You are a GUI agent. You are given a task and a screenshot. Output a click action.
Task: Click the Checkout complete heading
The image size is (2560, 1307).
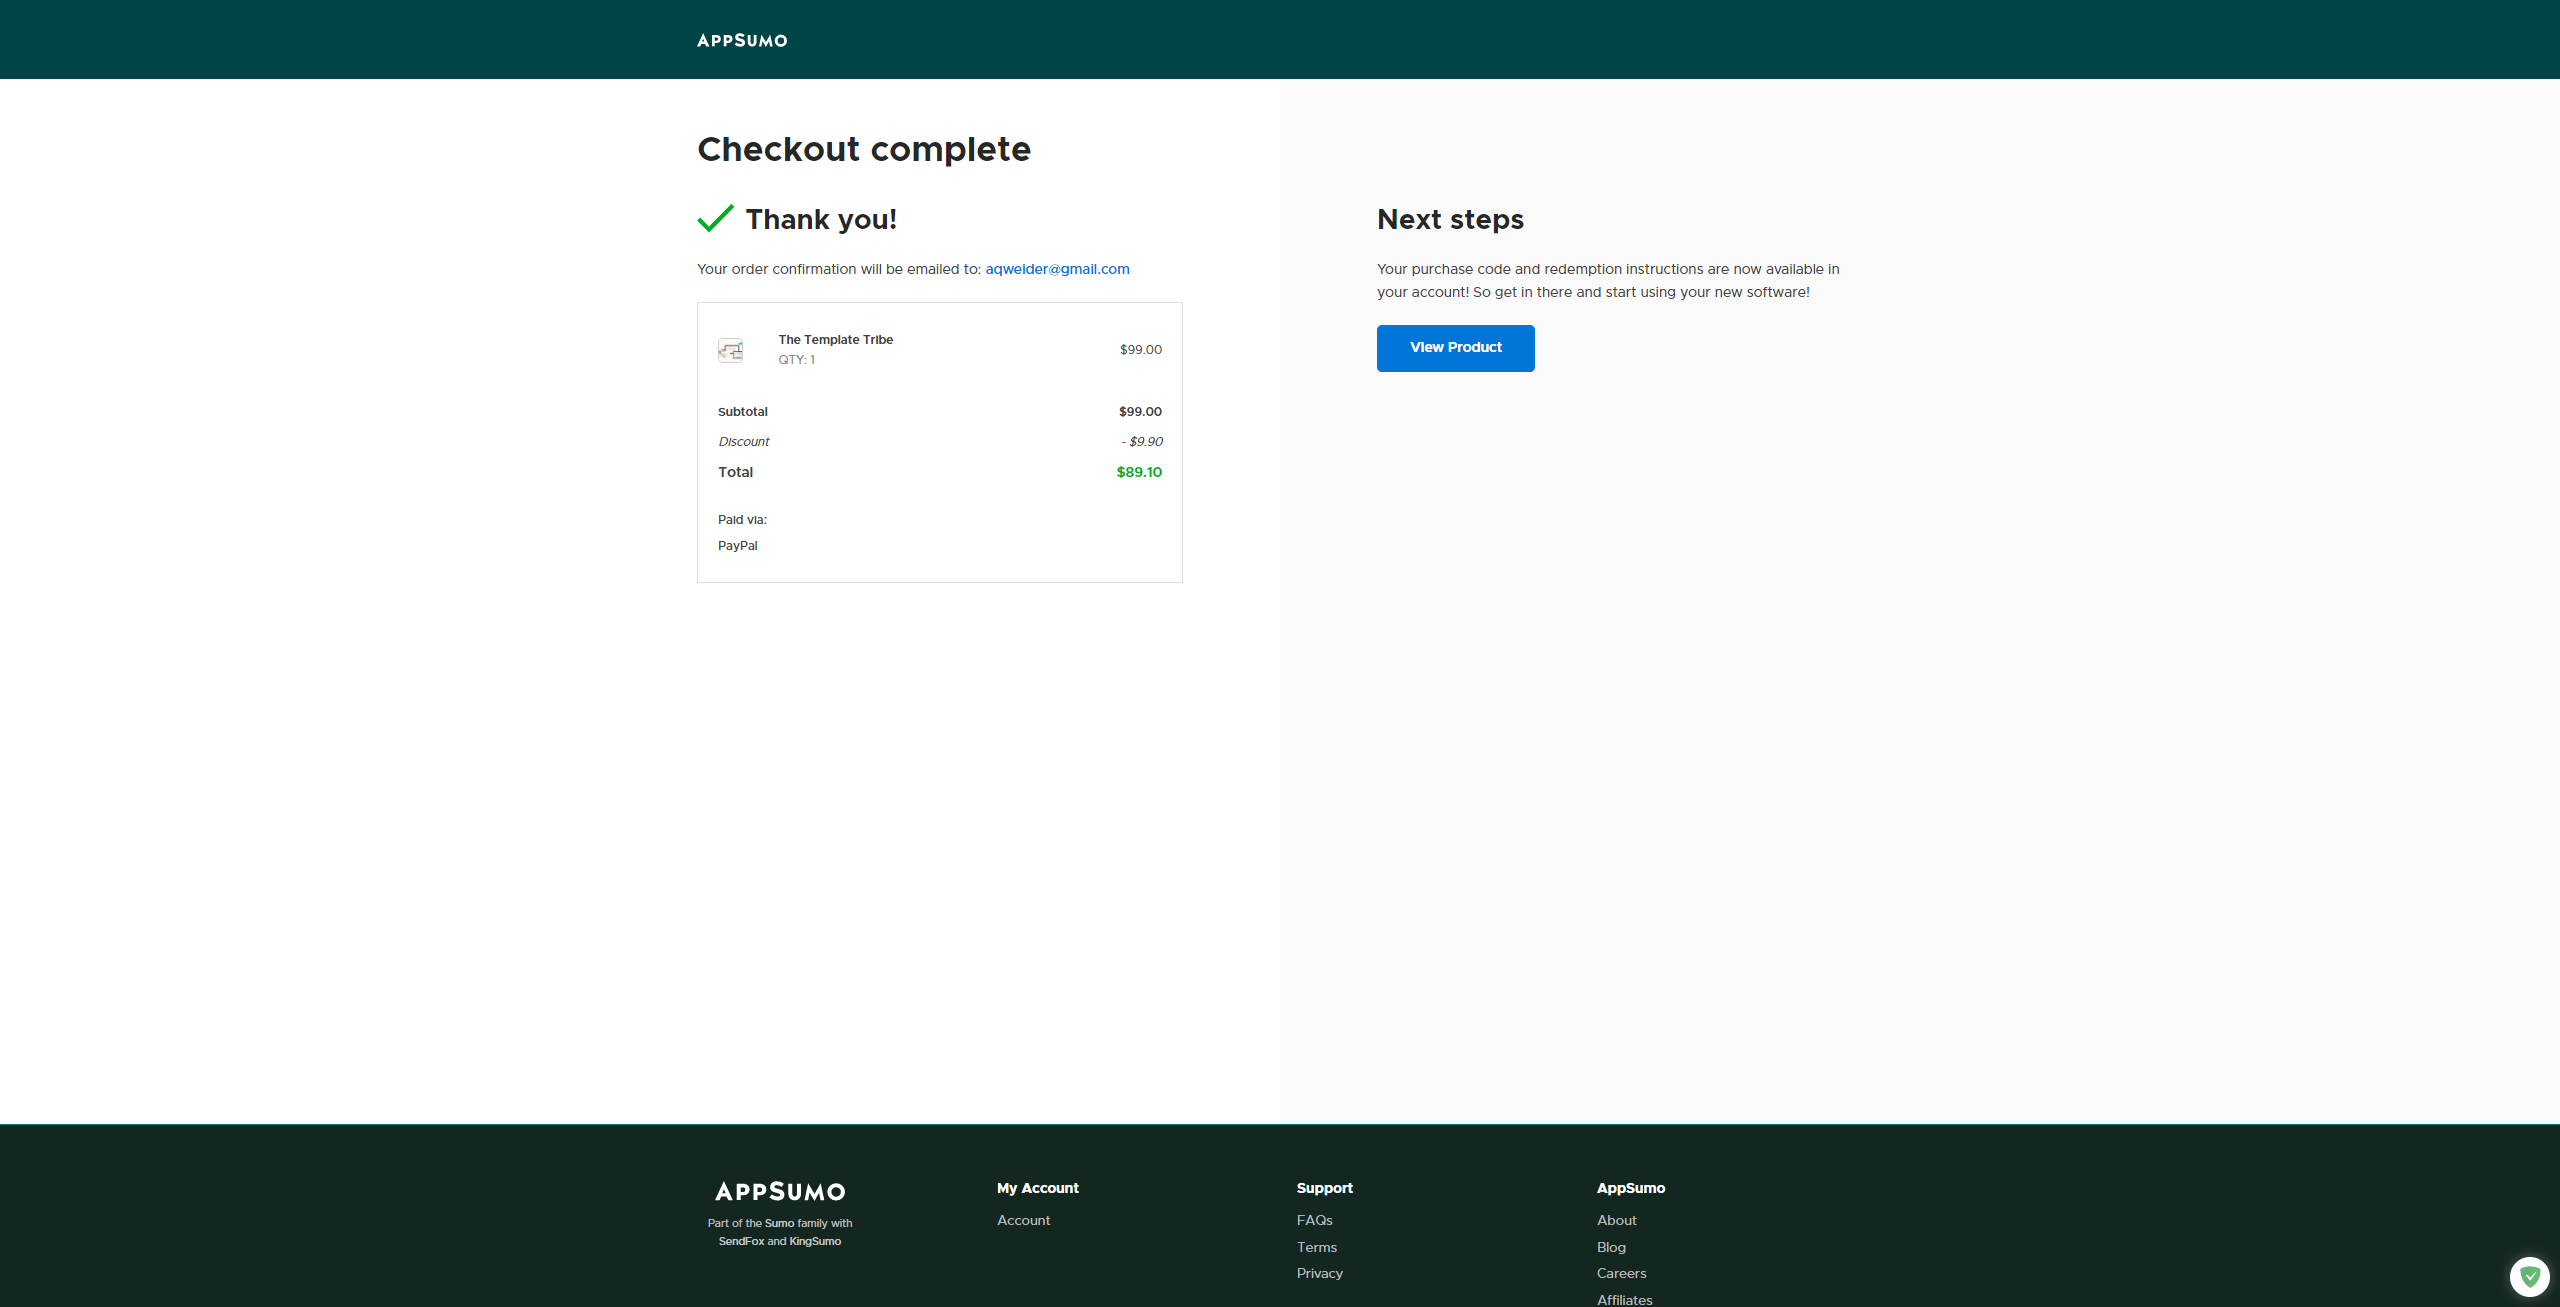(864, 149)
